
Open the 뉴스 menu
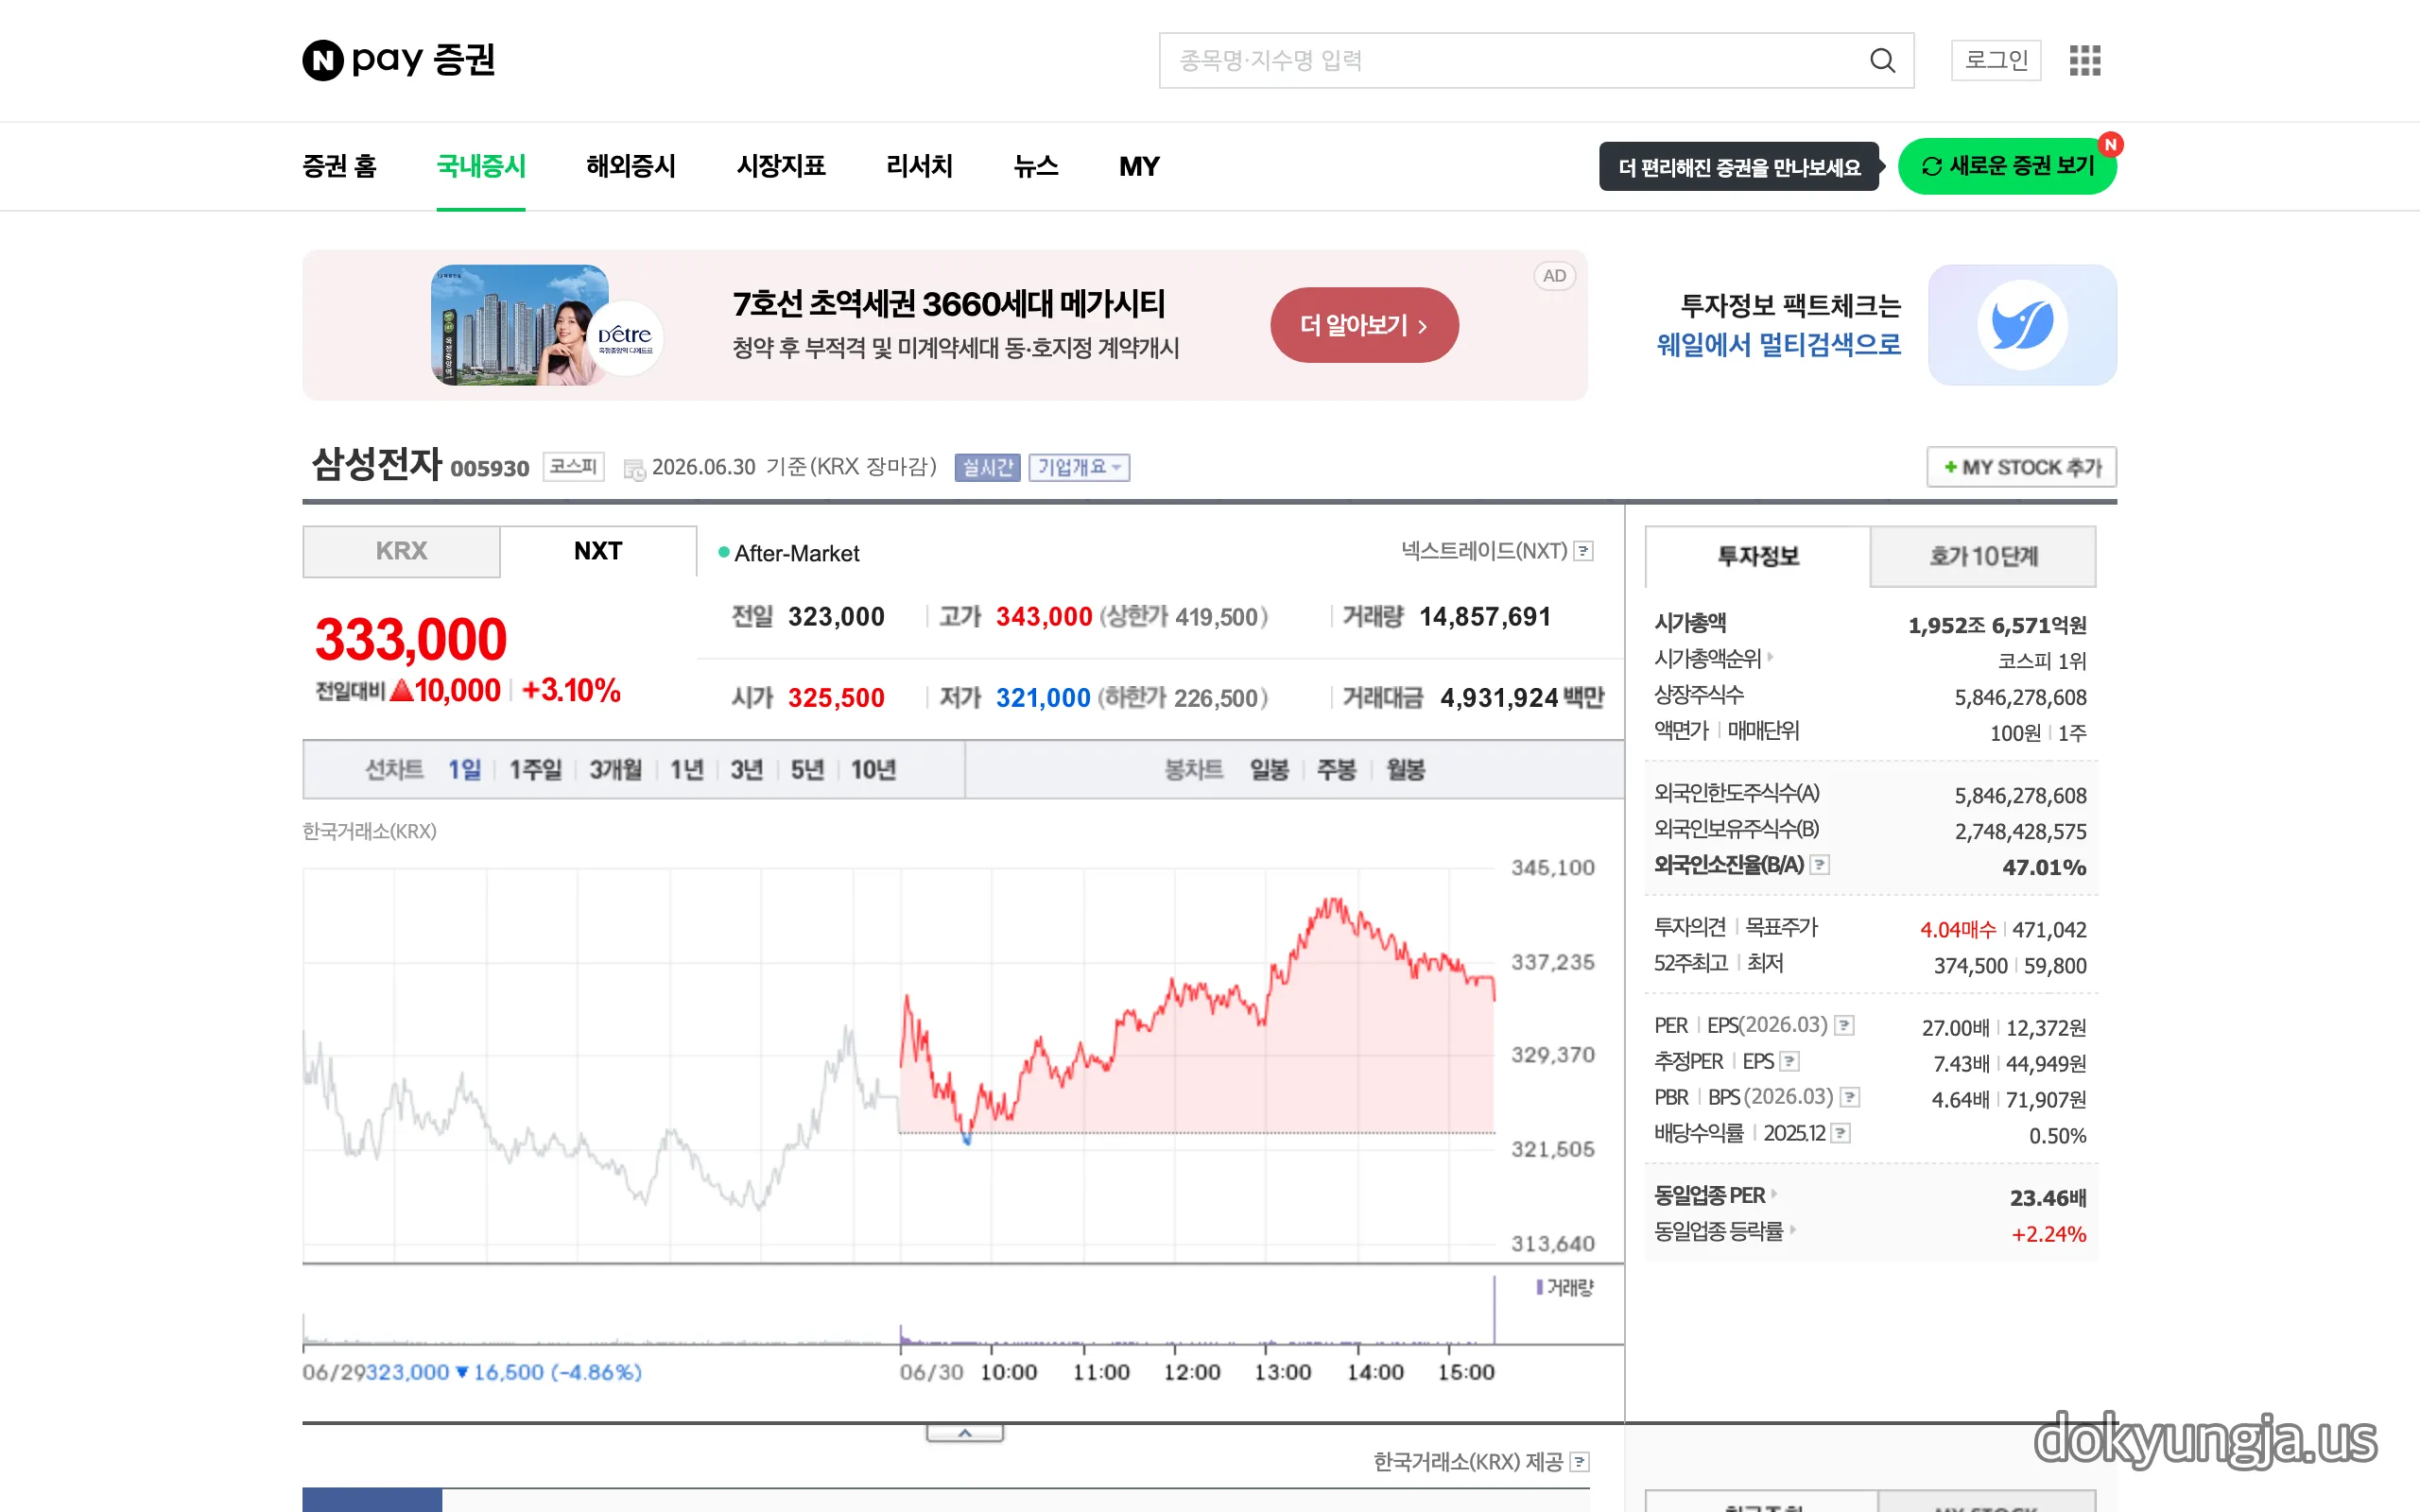pos(1036,166)
